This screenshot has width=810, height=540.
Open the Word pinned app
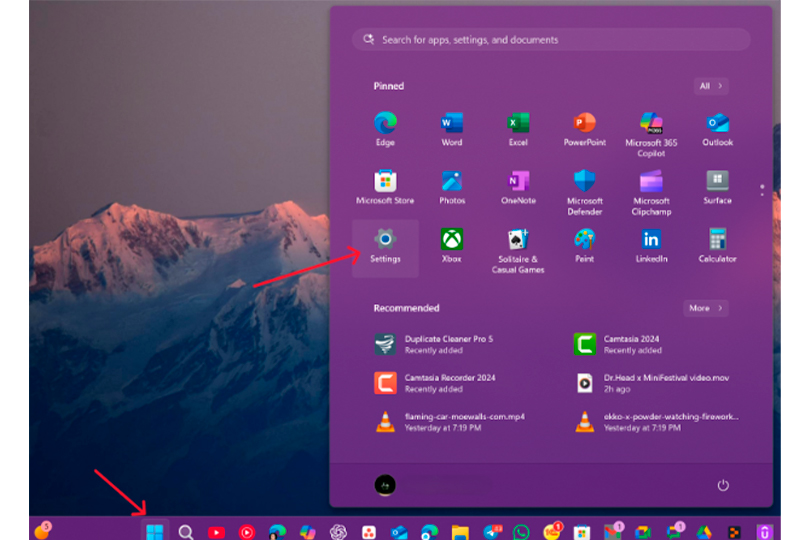pos(452,127)
